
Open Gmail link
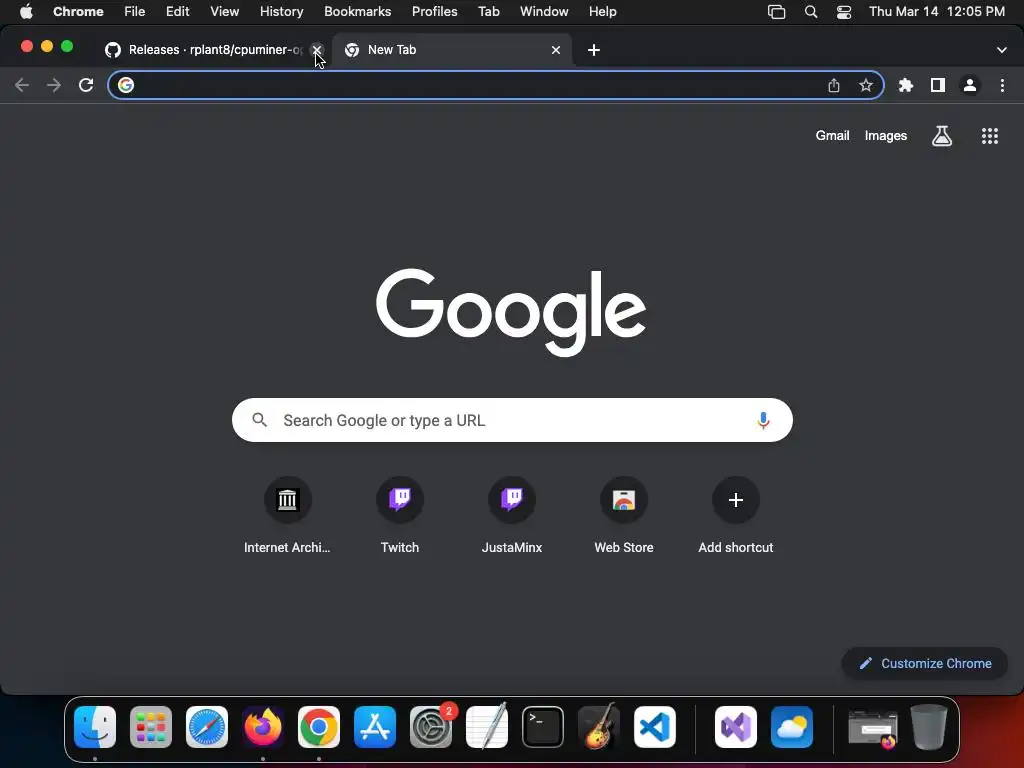pyautogui.click(x=832, y=136)
